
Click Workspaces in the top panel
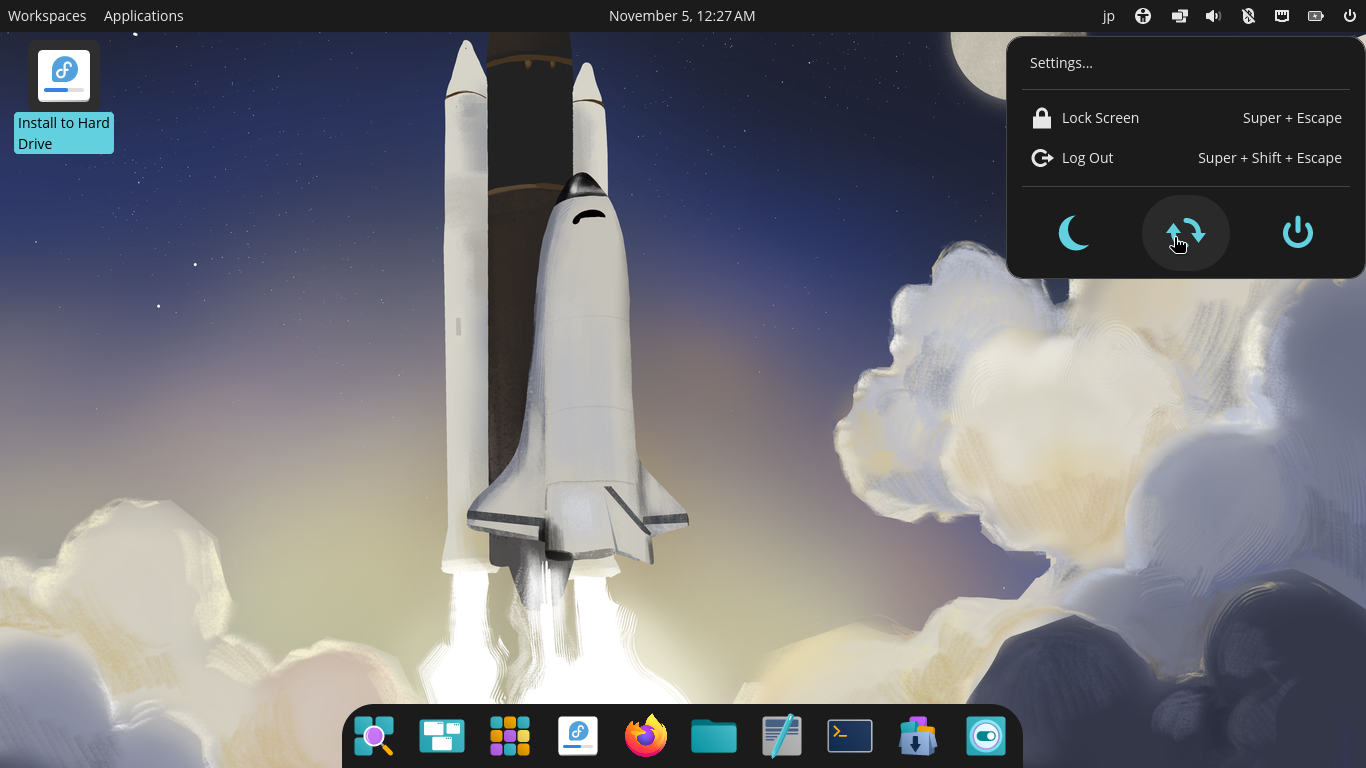47,16
